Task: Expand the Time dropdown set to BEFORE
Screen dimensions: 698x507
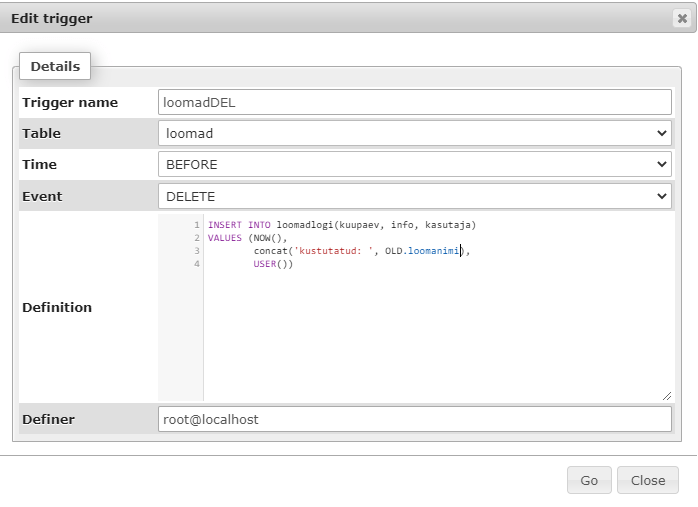Action: coord(414,164)
